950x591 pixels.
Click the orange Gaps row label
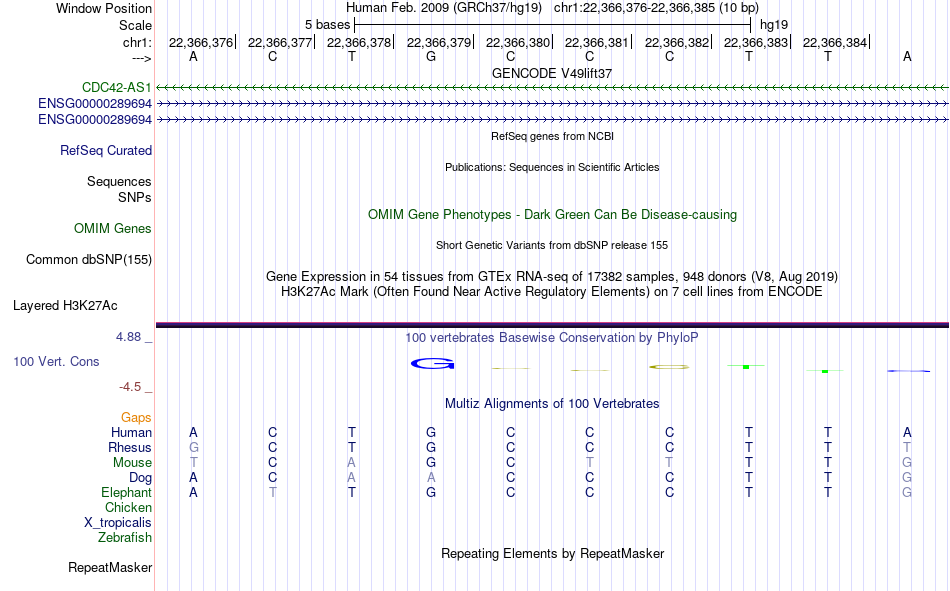(136, 417)
